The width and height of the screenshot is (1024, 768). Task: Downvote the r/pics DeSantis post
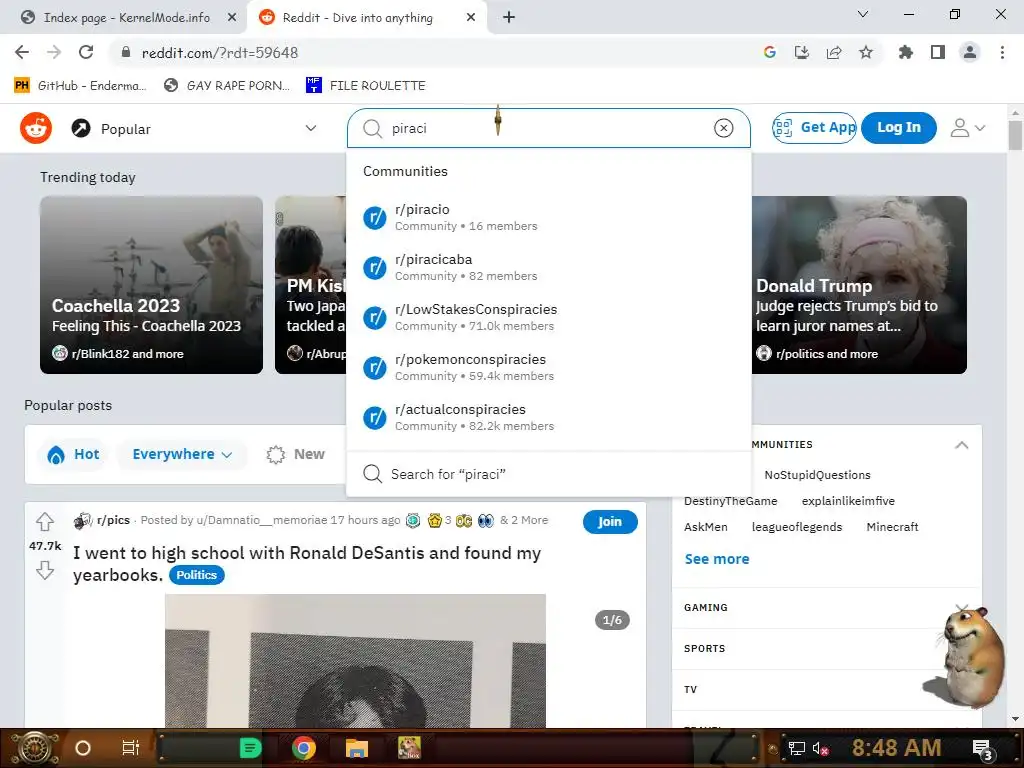pos(44,570)
